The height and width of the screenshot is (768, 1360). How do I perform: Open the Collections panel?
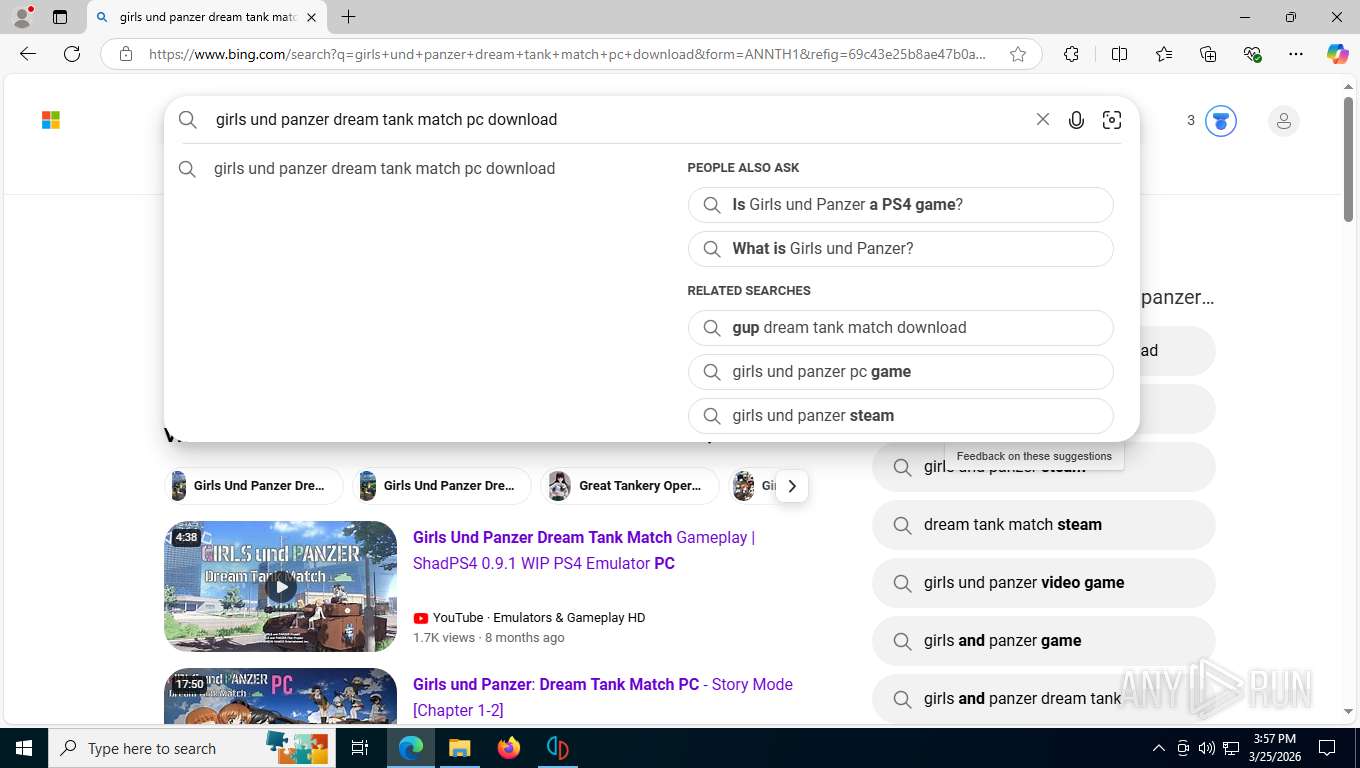tap(1208, 54)
